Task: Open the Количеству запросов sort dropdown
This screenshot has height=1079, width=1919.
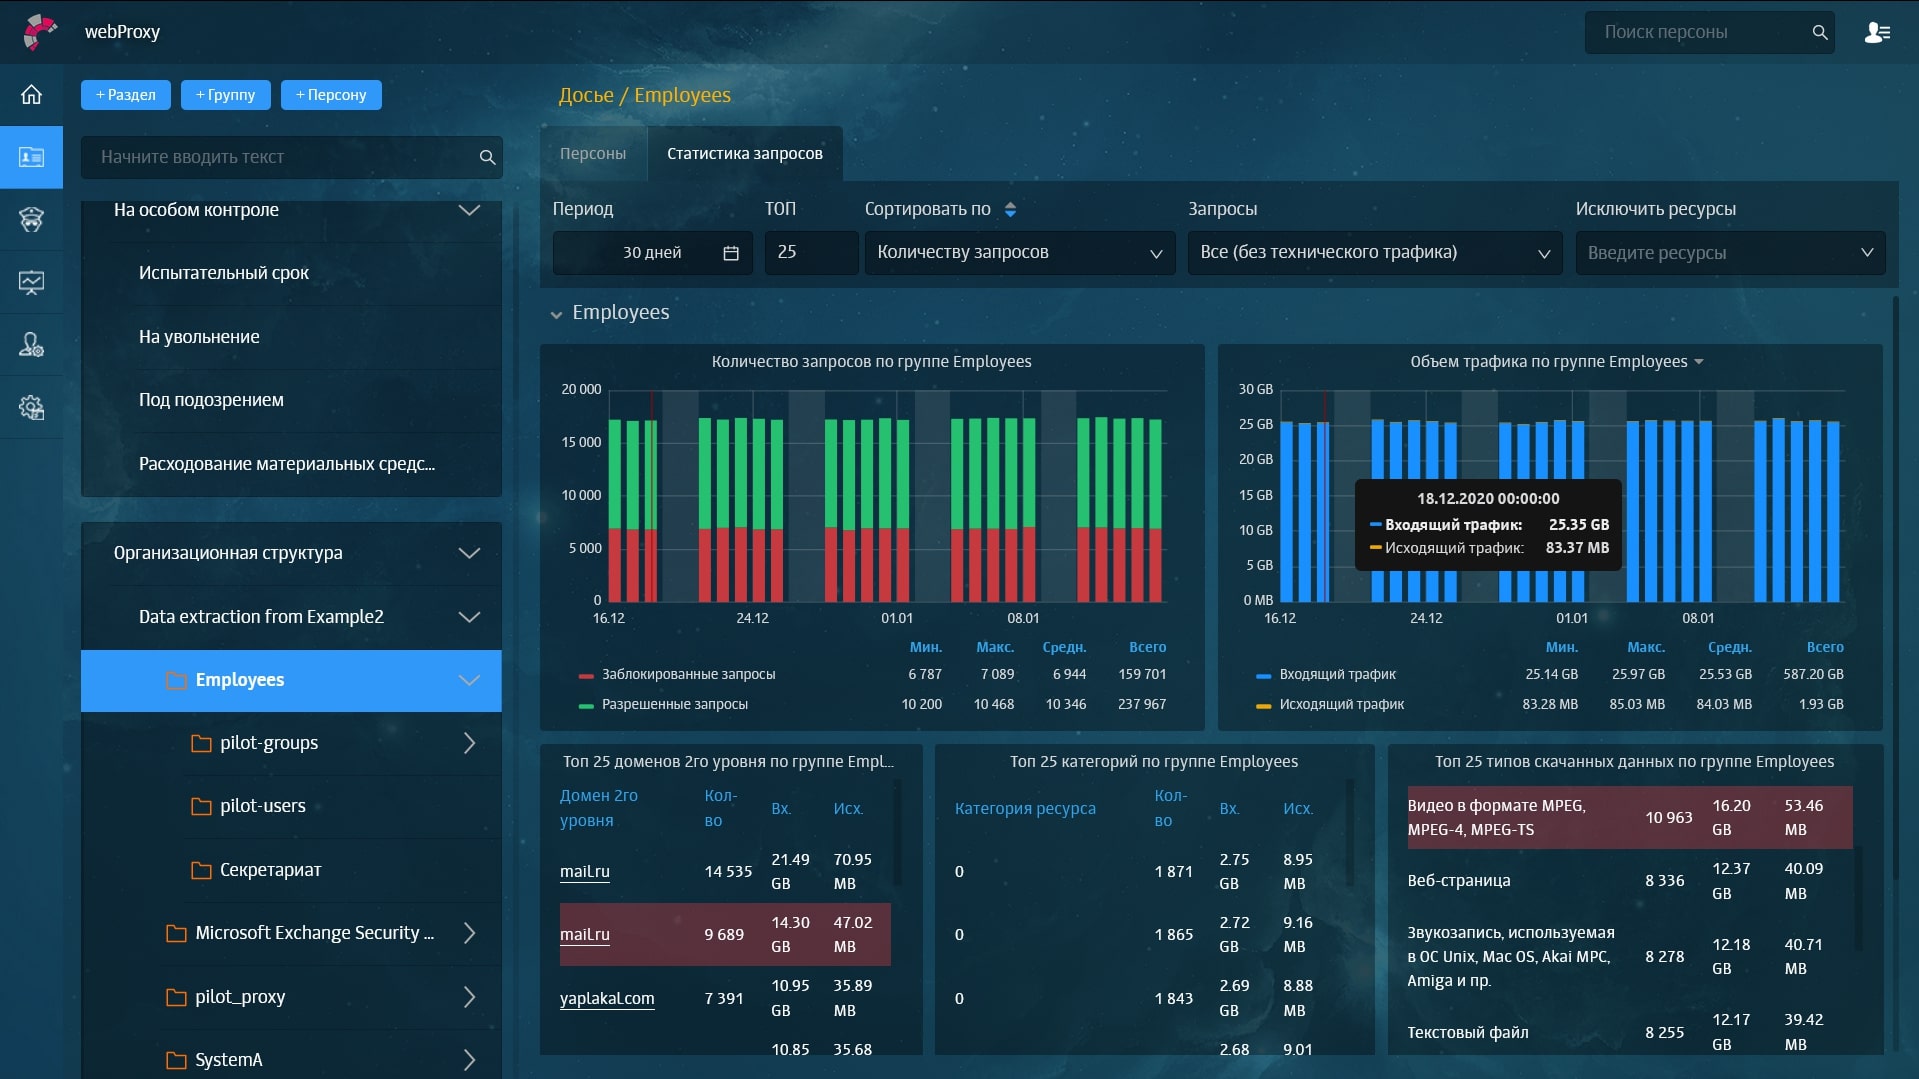Action: 1018,253
